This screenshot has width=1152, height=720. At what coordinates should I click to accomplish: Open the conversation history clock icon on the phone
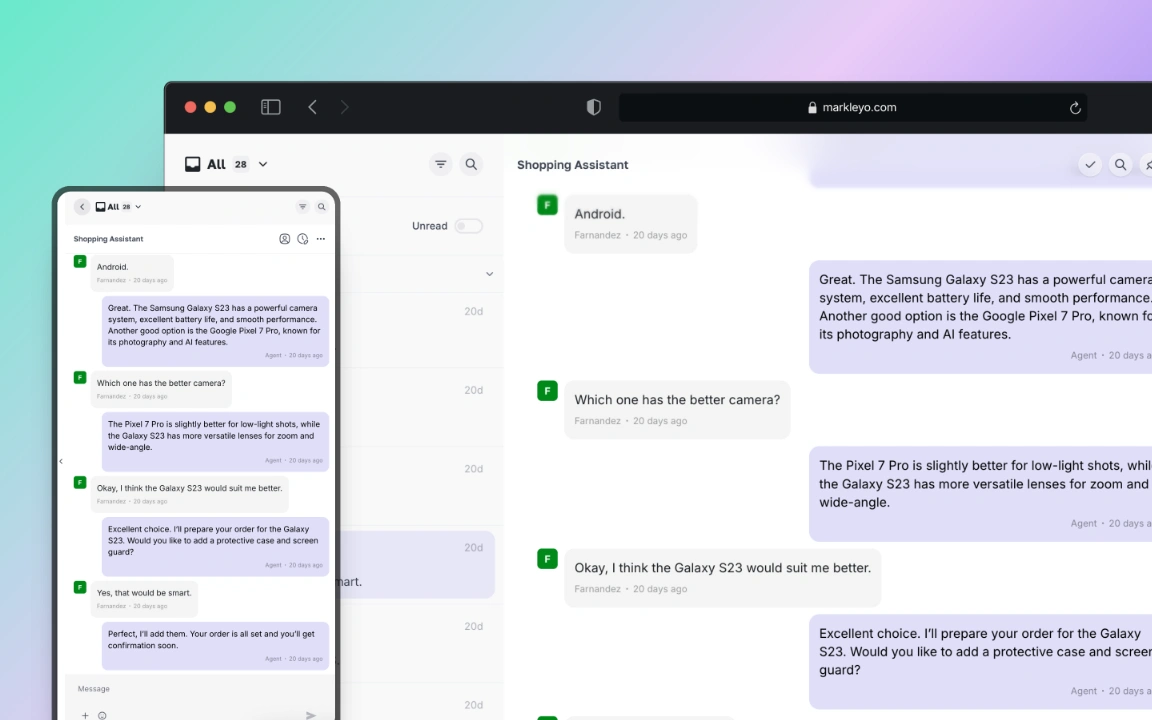click(303, 239)
